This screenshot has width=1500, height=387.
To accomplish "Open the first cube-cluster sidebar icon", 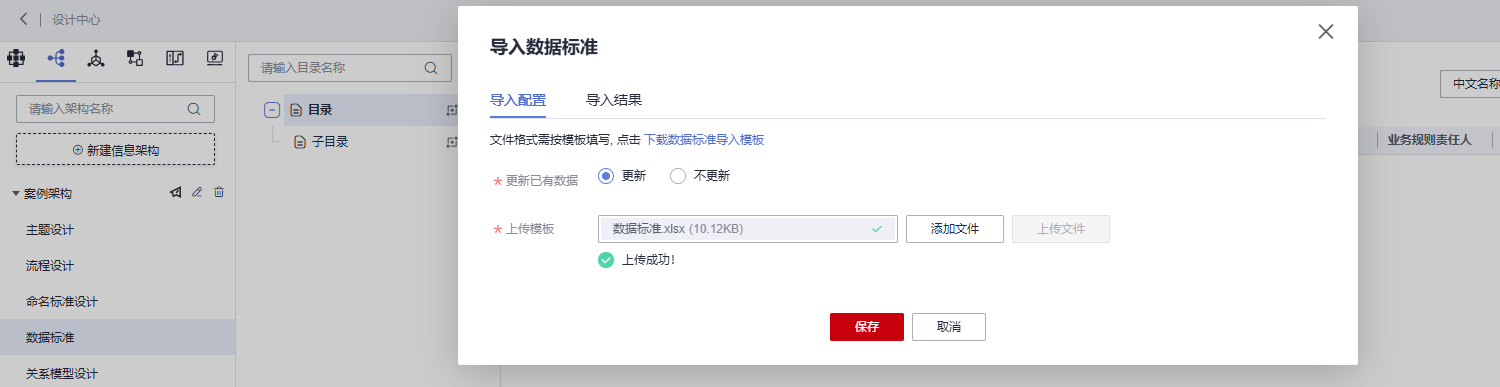I will click(15, 58).
